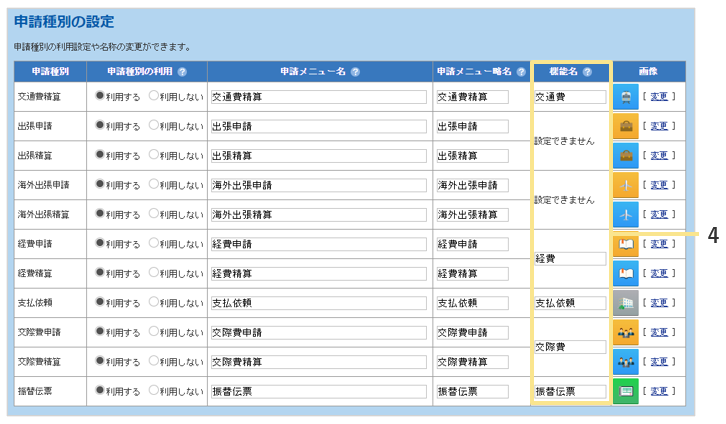726x424 pixels.
Task: Select 利用しない for the 振替伝票 row
Action: tap(154, 391)
